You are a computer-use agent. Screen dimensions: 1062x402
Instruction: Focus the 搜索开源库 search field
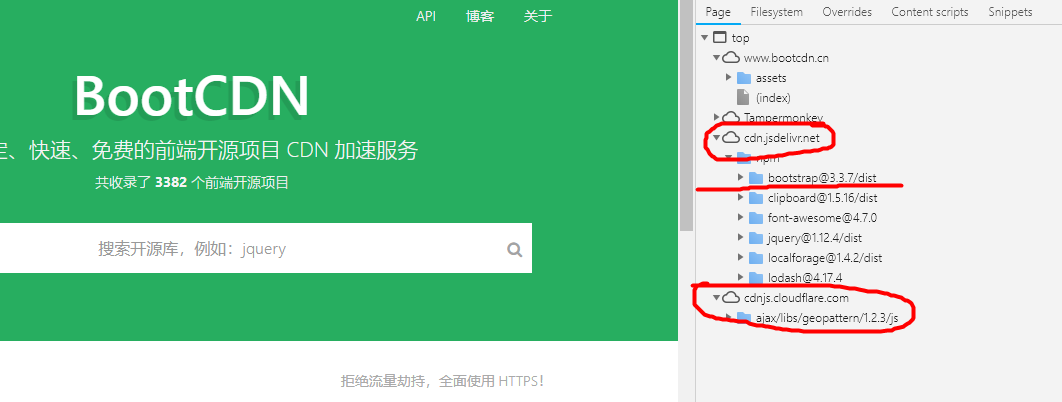(x=266, y=248)
